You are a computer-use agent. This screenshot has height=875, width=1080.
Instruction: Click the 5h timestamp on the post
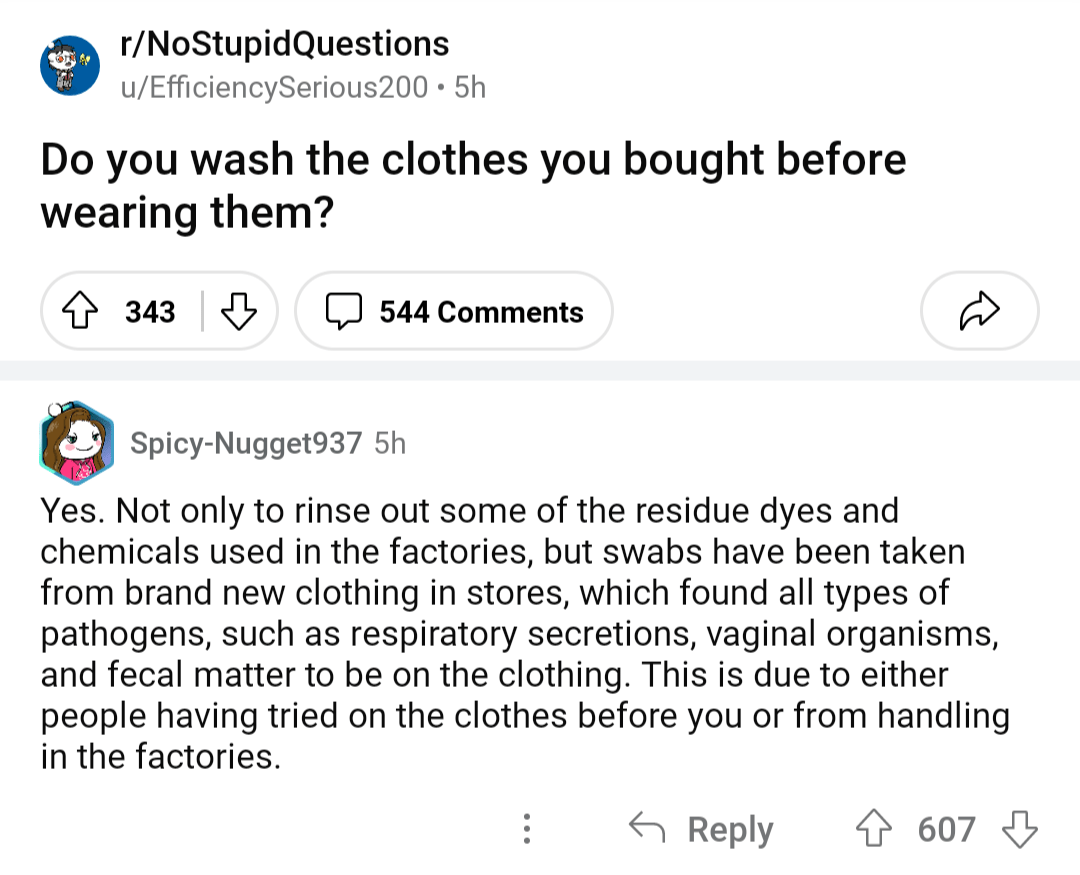tap(470, 87)
